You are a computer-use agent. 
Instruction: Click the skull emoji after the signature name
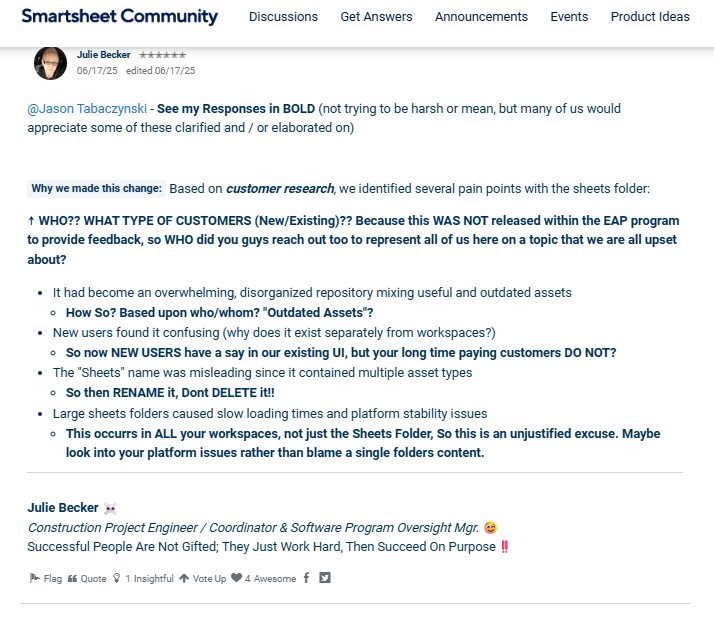point(110,508)
